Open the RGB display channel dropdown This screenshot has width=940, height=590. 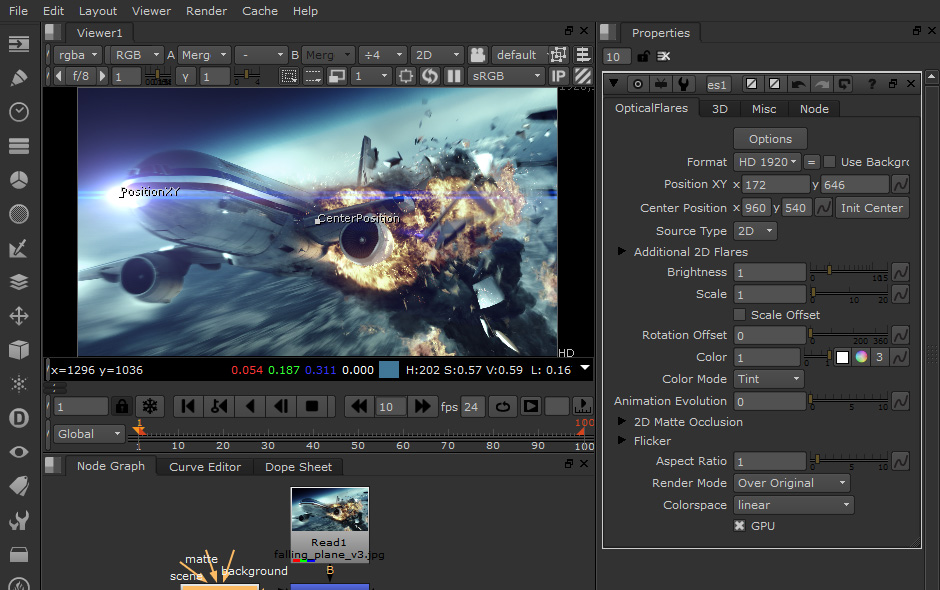135,55
